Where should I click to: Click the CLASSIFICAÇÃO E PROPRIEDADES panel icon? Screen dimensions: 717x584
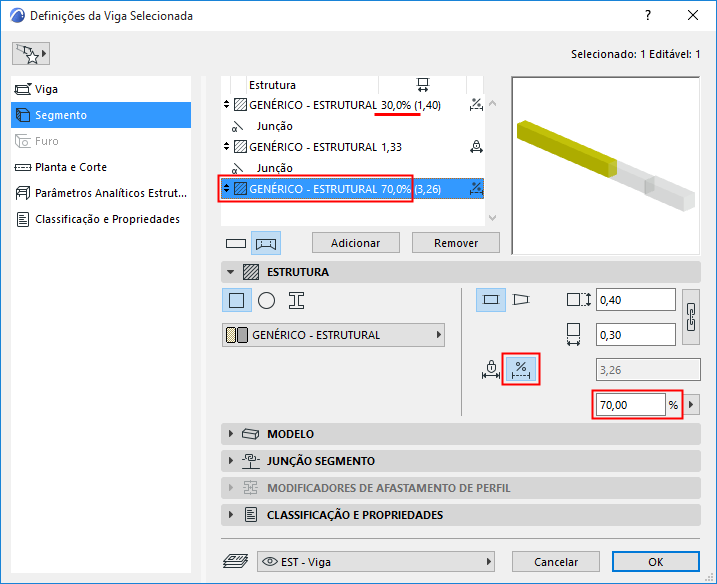[x=251, y=515]
